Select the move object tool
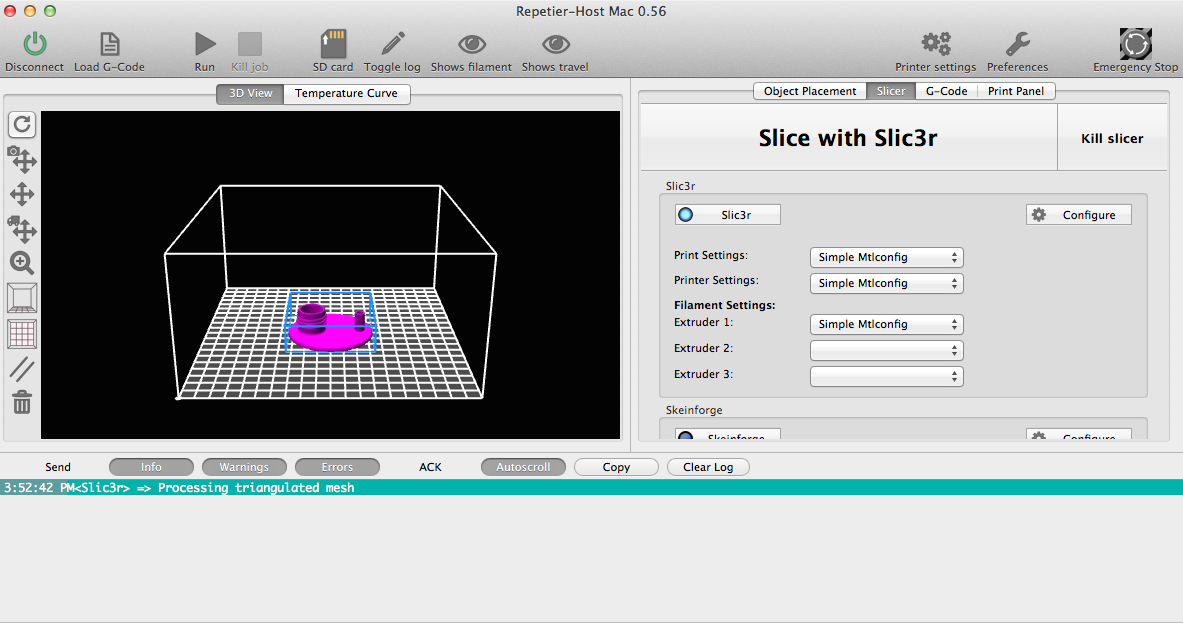Image resolution: width=1183 pixels, height=623 pixels. pos(22,229)
